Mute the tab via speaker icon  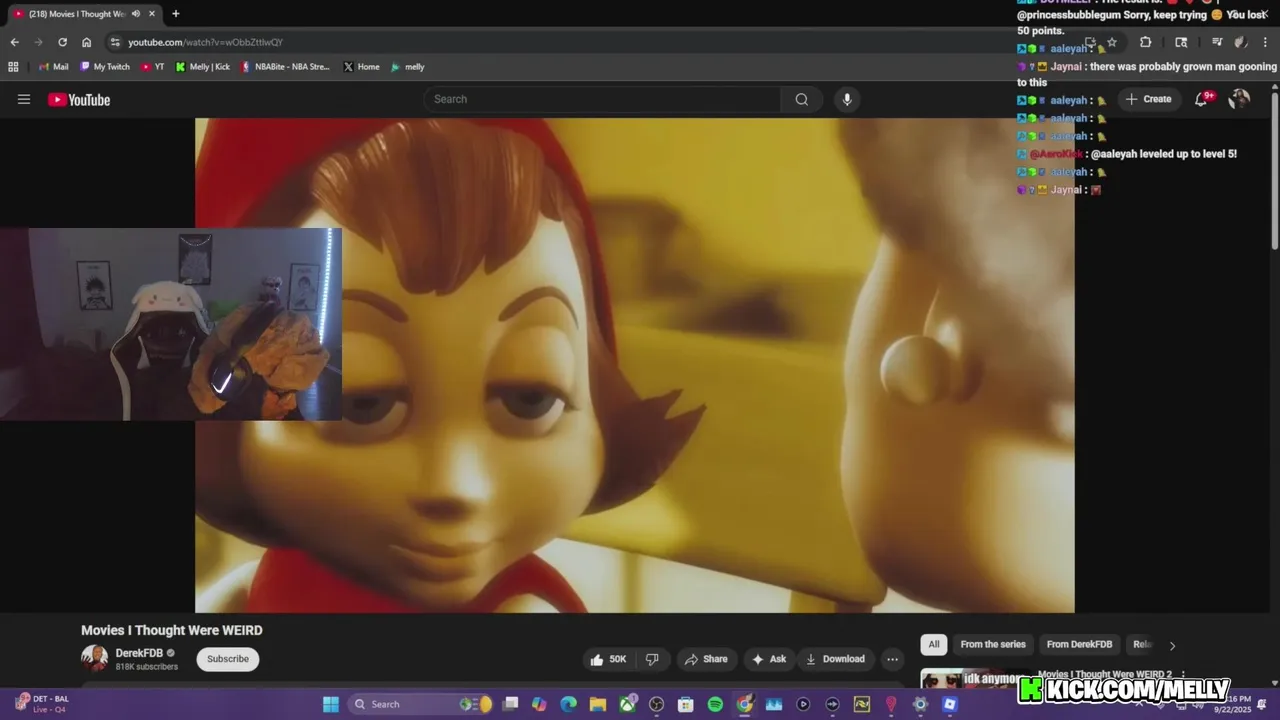point(136,14)
